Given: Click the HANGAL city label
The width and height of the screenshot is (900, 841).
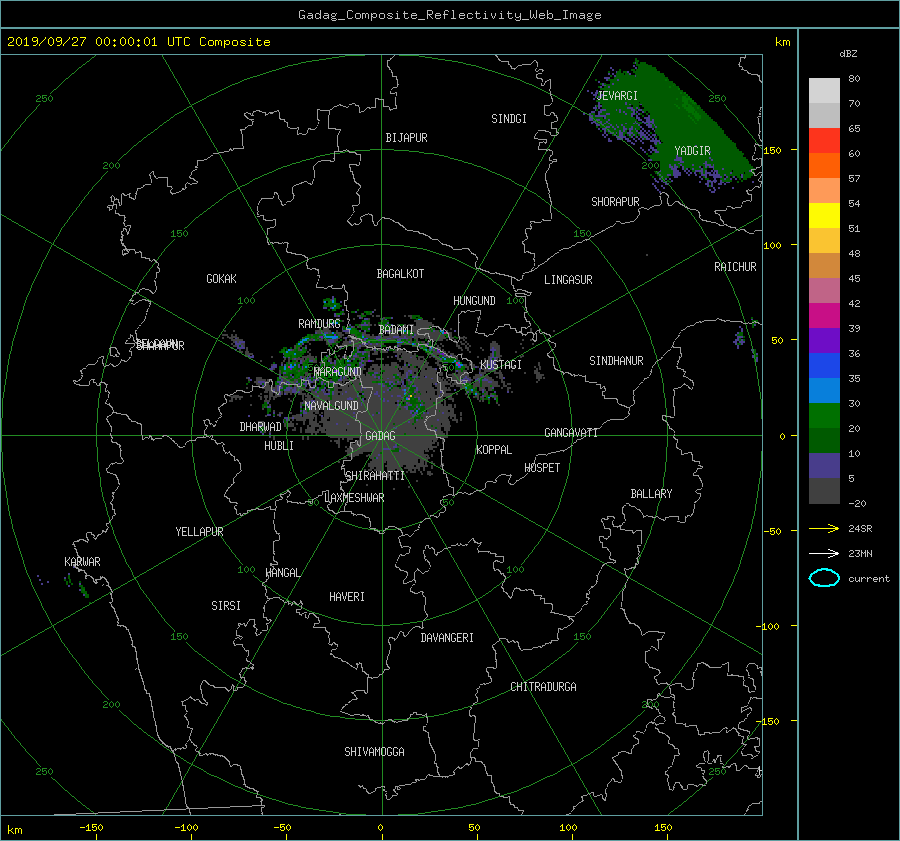Looking at the screenshot, I should (x=282, y=573).
